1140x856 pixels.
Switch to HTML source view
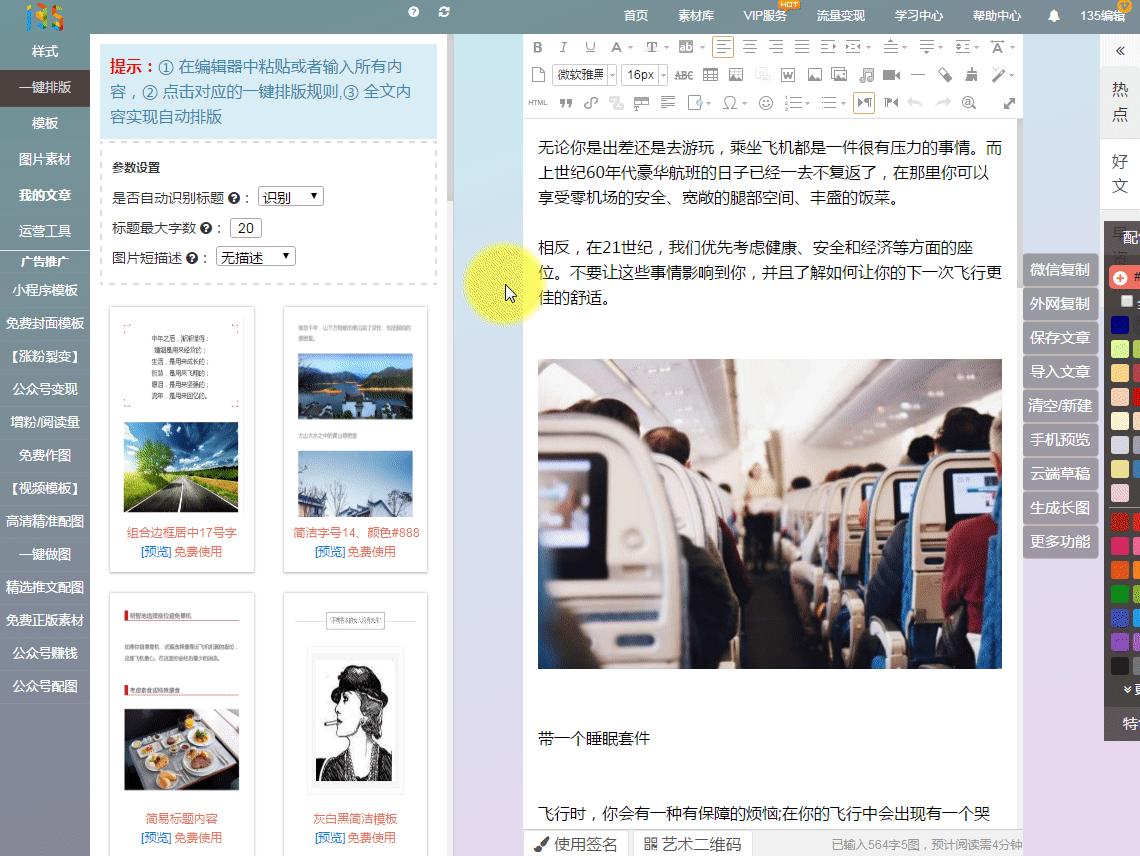point(536,103)
